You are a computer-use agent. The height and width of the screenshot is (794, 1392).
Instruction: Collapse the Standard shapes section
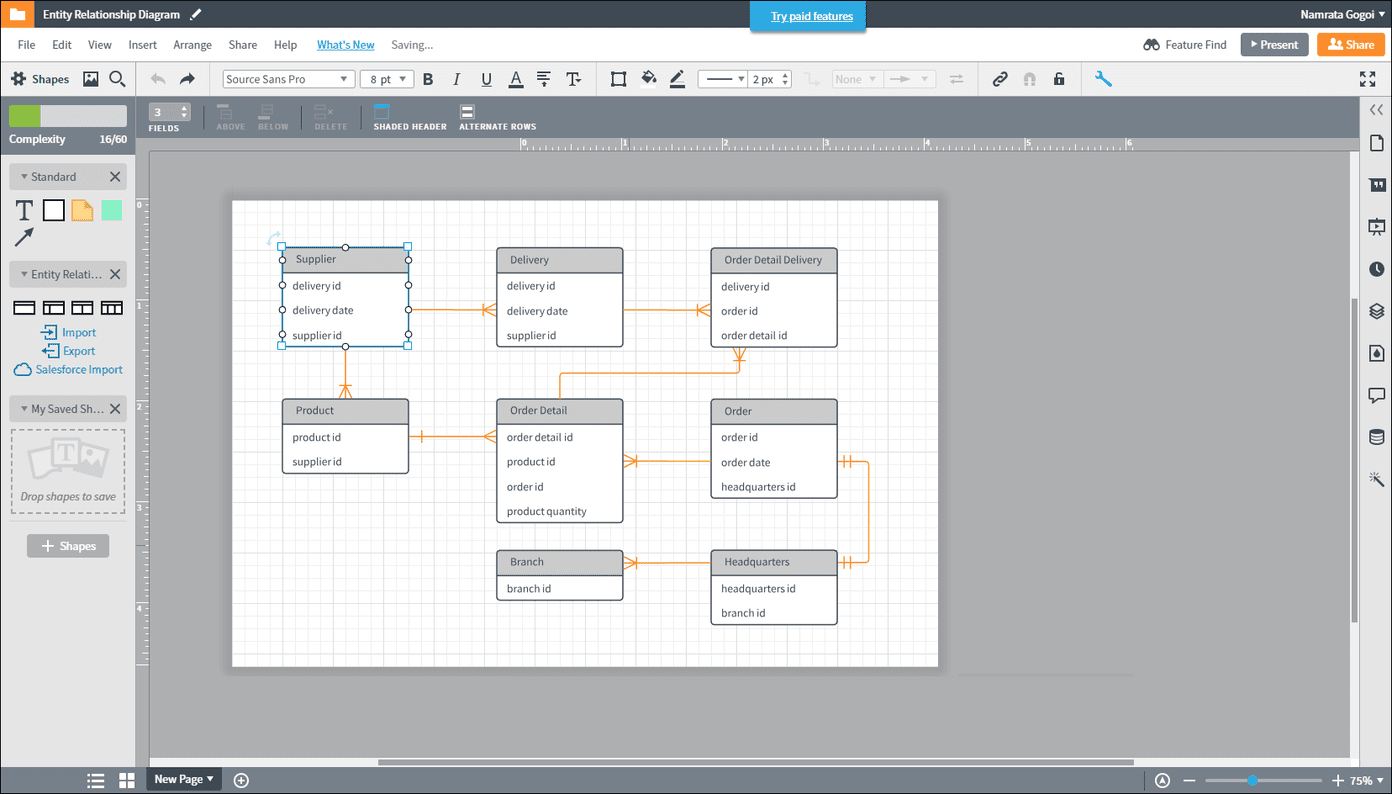24,177
